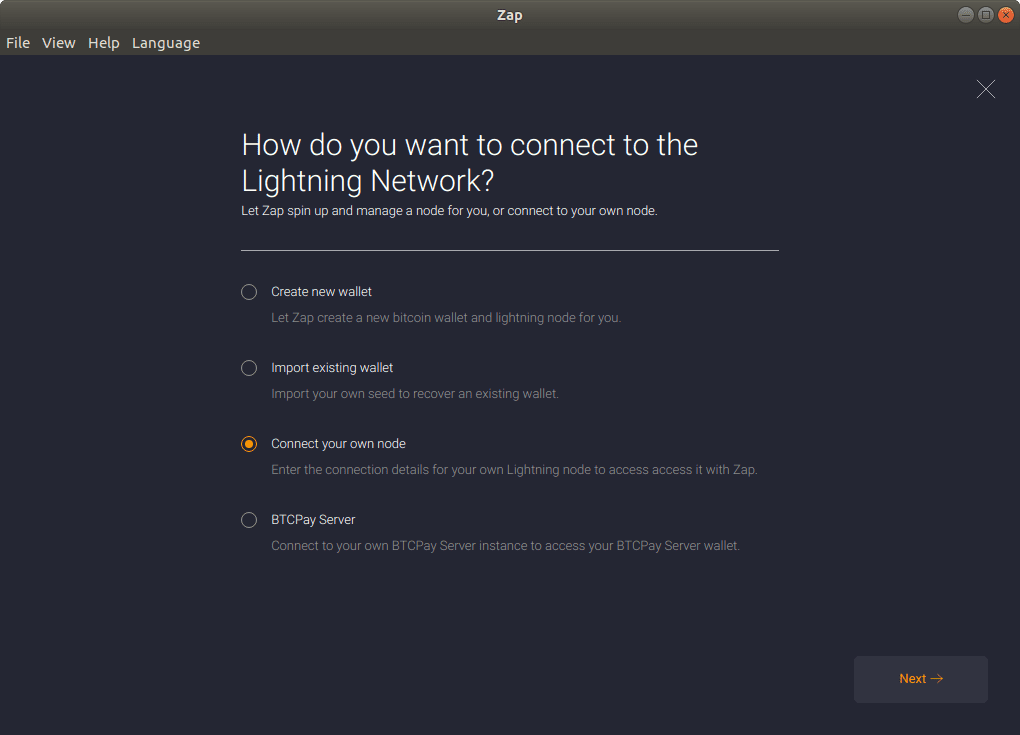Click the "Let Zap spin up" subtitle text
Viewport: 1020px width, 735px height.
(448, 210)
